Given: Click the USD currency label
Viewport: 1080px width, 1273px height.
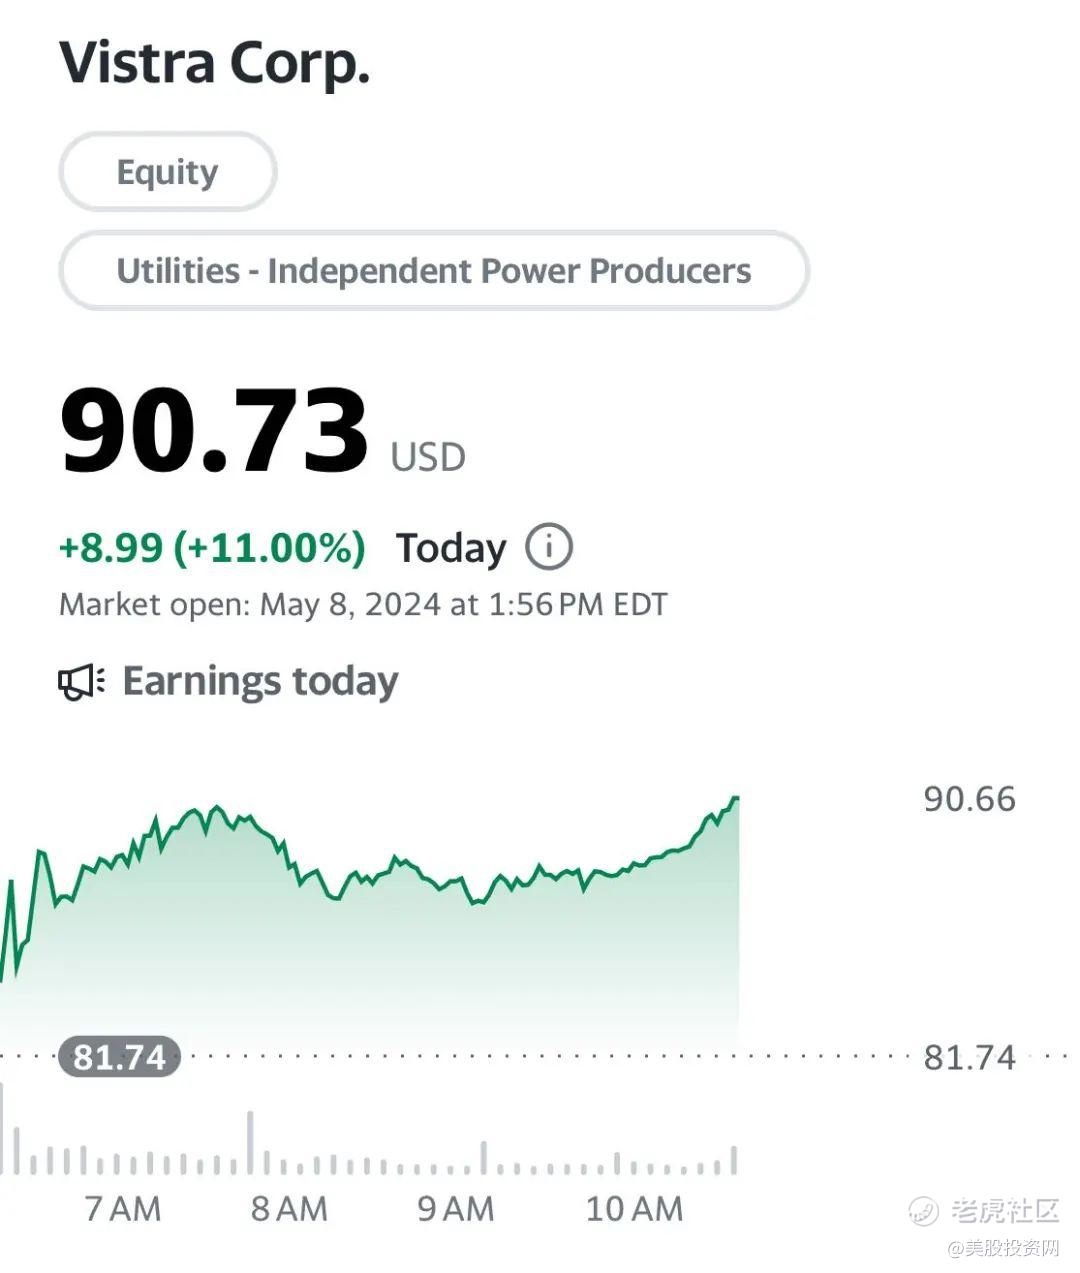Looking at the screenshot, I should pyautogui.click(x=428, y=457).
